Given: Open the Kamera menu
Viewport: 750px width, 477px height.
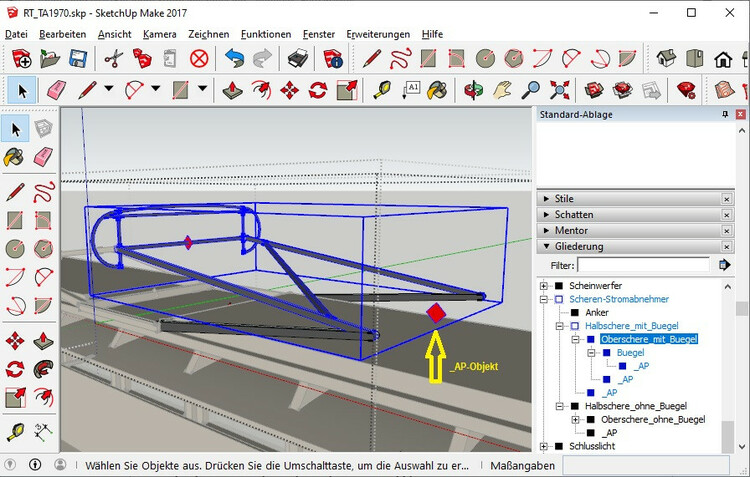Looking at the screenshot, I should coord(159,34).
